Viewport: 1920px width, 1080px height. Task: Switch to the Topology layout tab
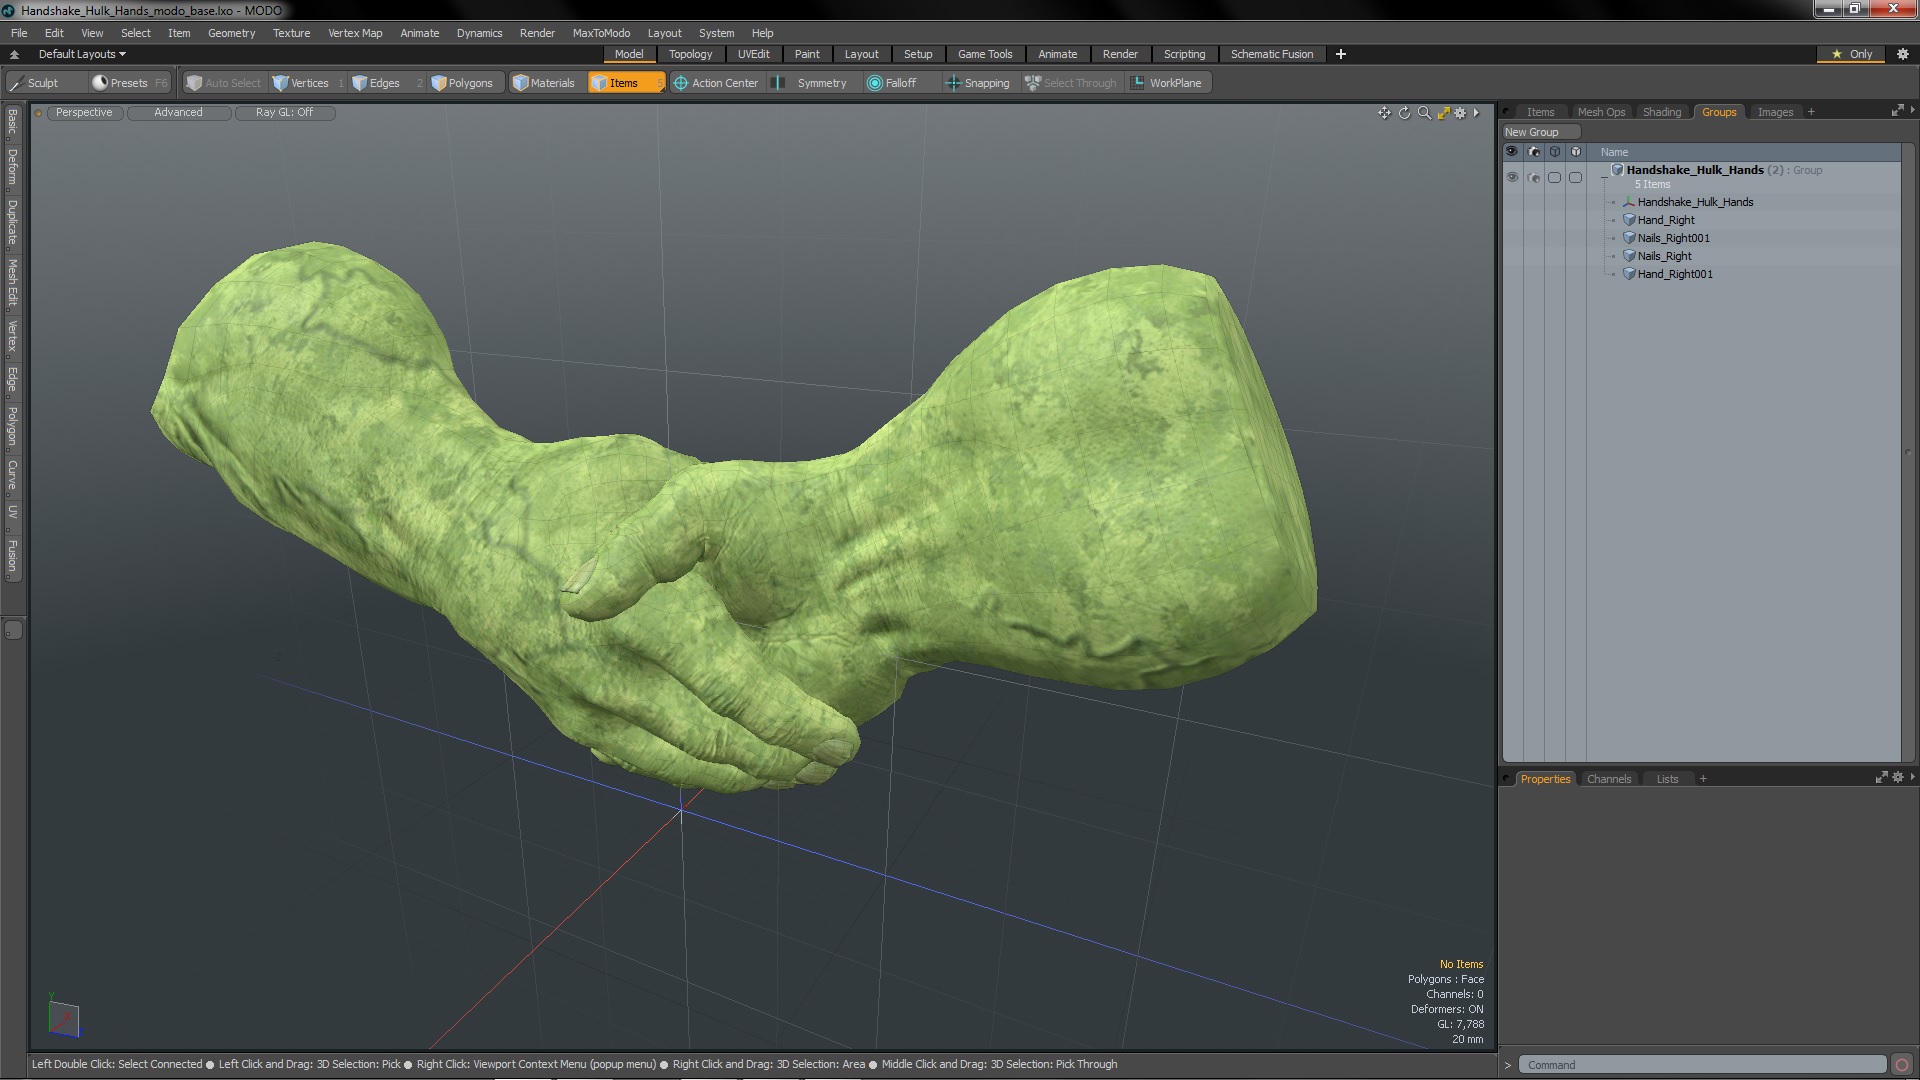click(x=690, y=54)
